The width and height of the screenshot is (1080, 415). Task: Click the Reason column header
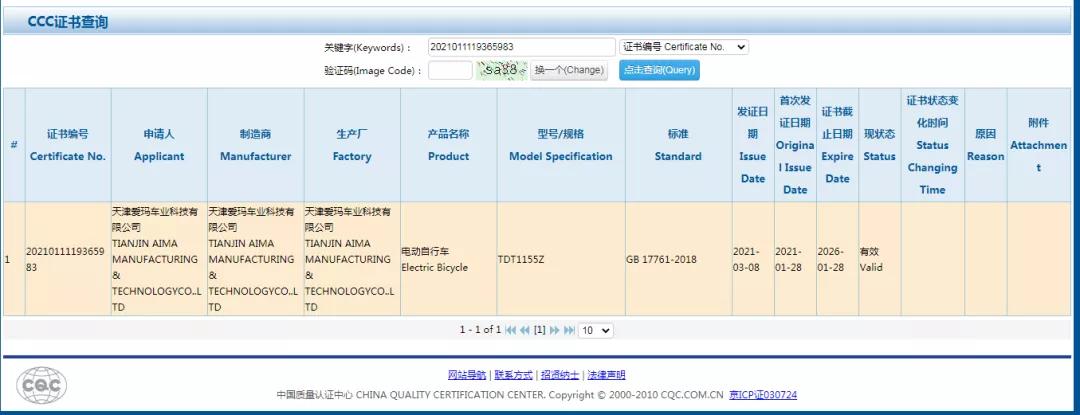986,145
